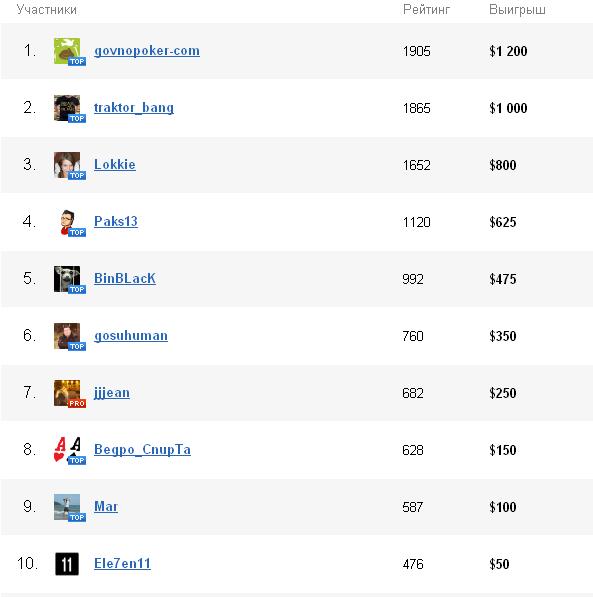Open govnopoker-com profile link
Viewport: 593px width, 597px height.
147,51
